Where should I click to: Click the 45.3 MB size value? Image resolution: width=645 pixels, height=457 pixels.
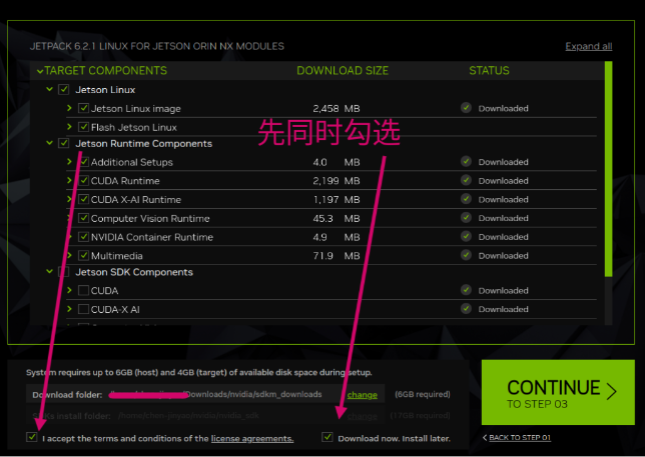[x=336, y=218]
